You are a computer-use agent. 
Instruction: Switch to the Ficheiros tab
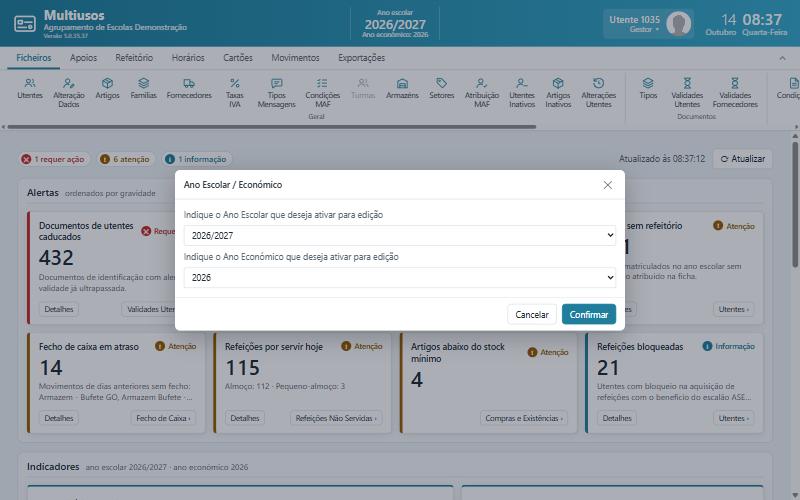point(34,58)
